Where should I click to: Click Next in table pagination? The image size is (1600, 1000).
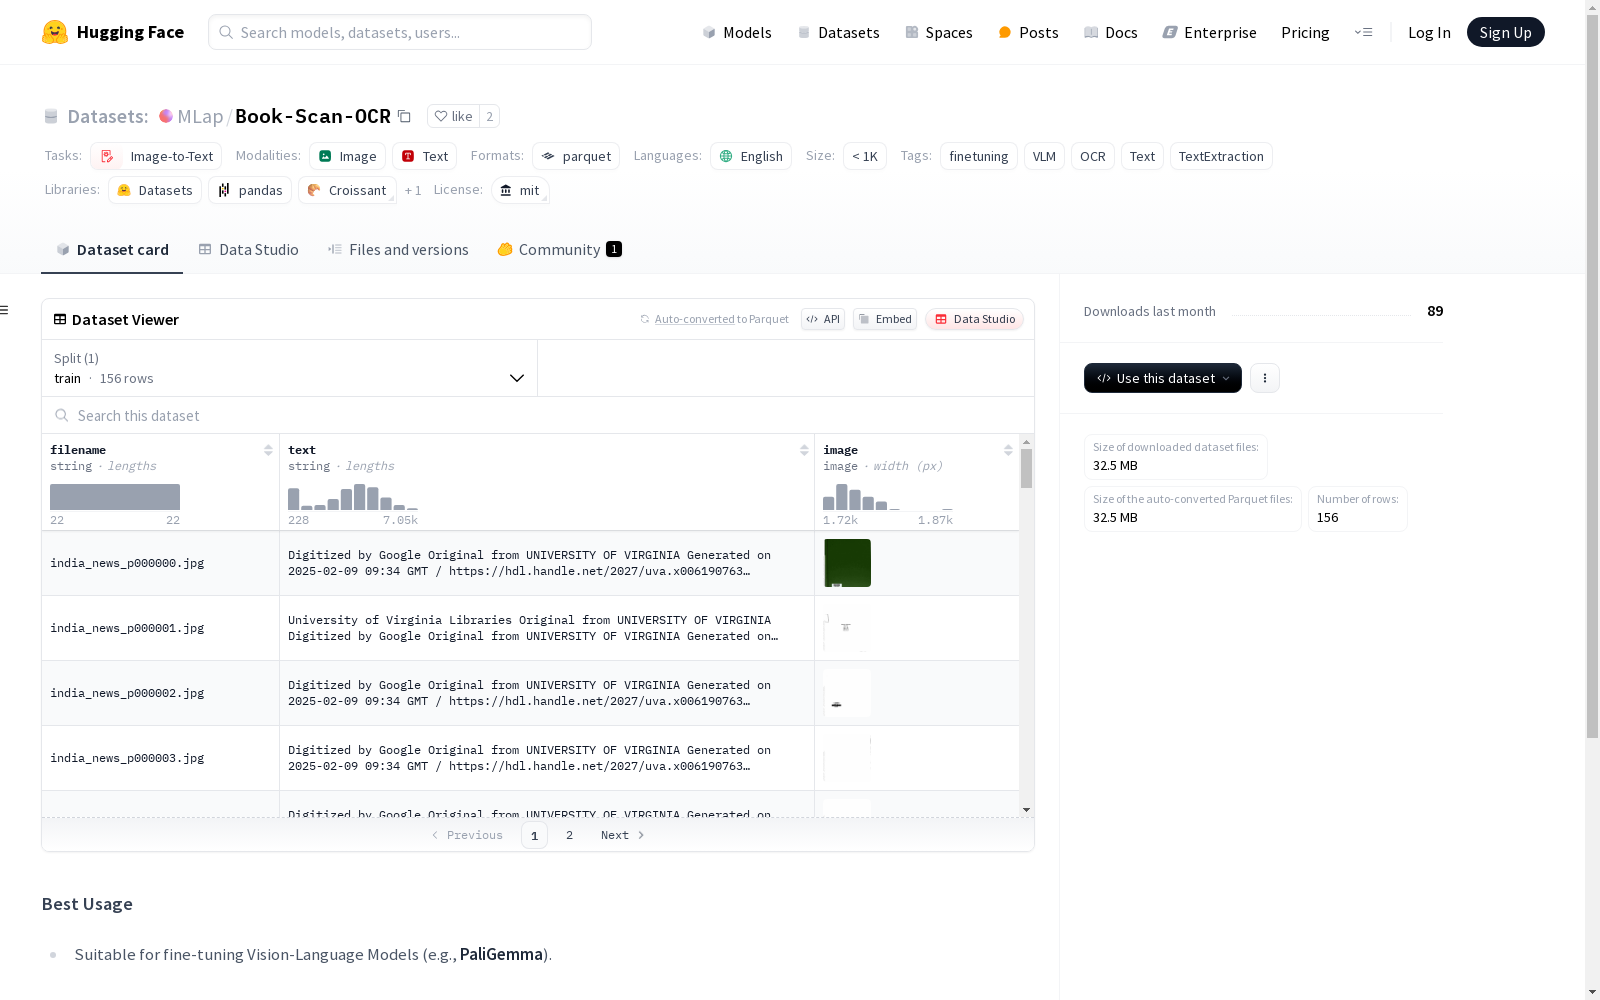(622, 835)
